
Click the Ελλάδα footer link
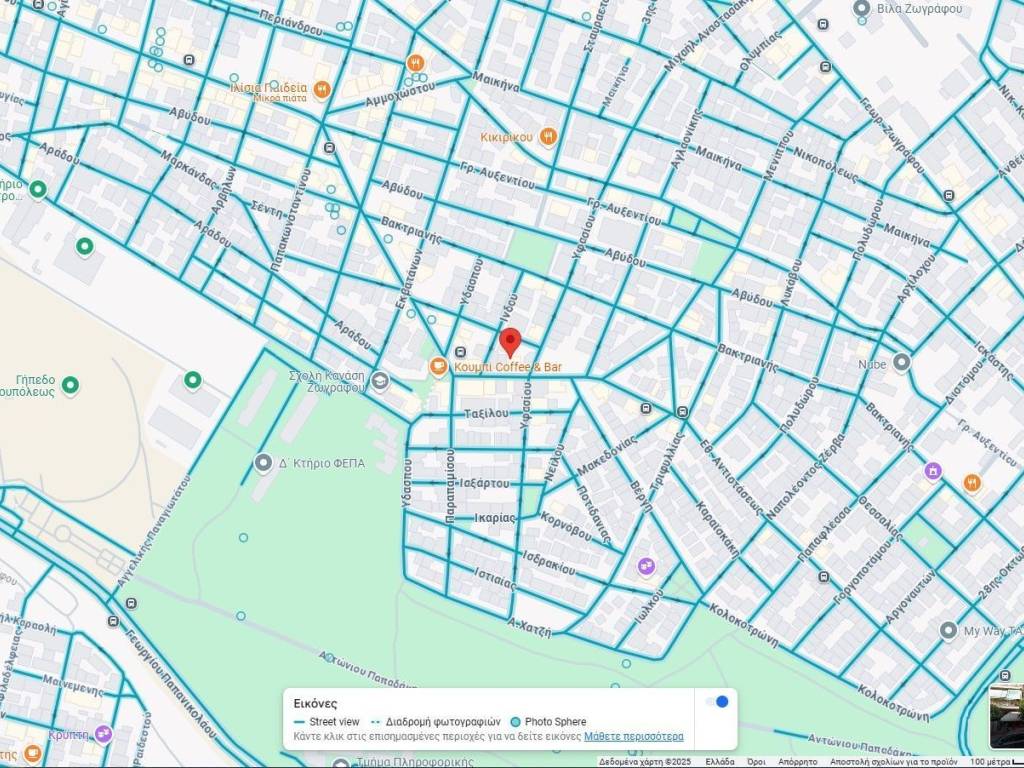[x=719, y=762]
